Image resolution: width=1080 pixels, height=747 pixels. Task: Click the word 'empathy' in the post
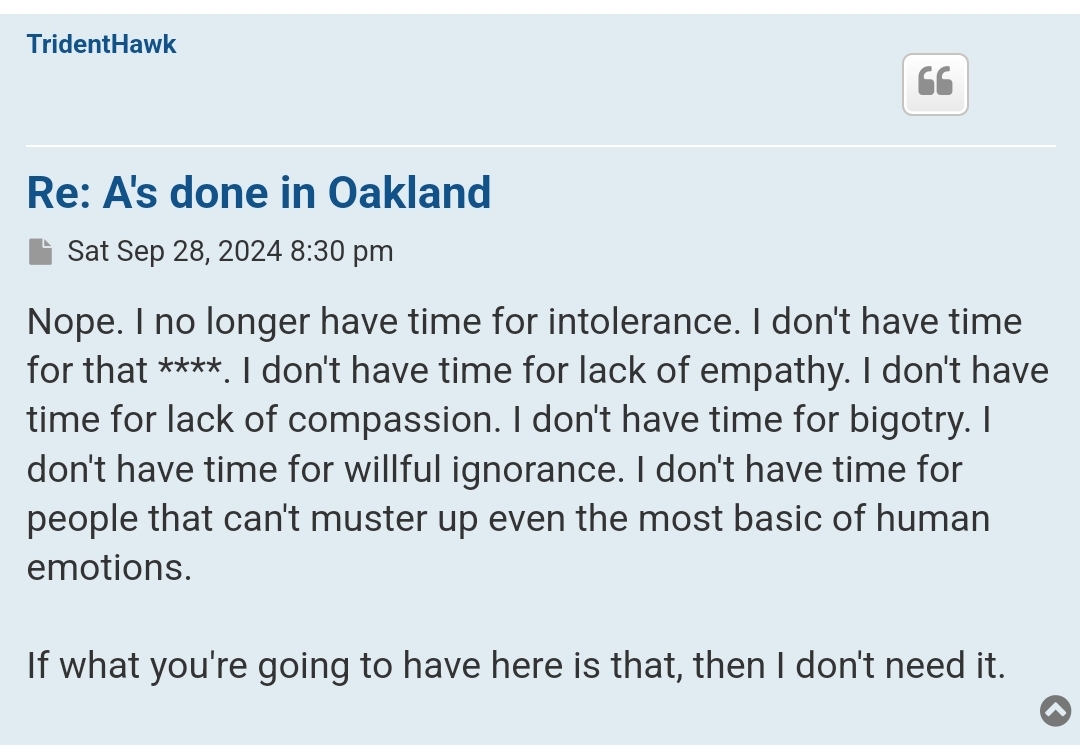(771, 372)
